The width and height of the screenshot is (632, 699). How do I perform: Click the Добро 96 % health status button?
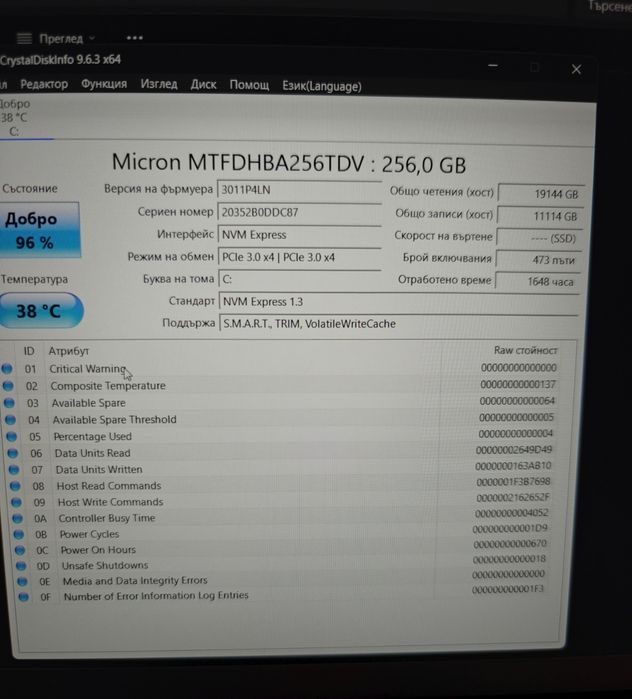click(39, 230)
